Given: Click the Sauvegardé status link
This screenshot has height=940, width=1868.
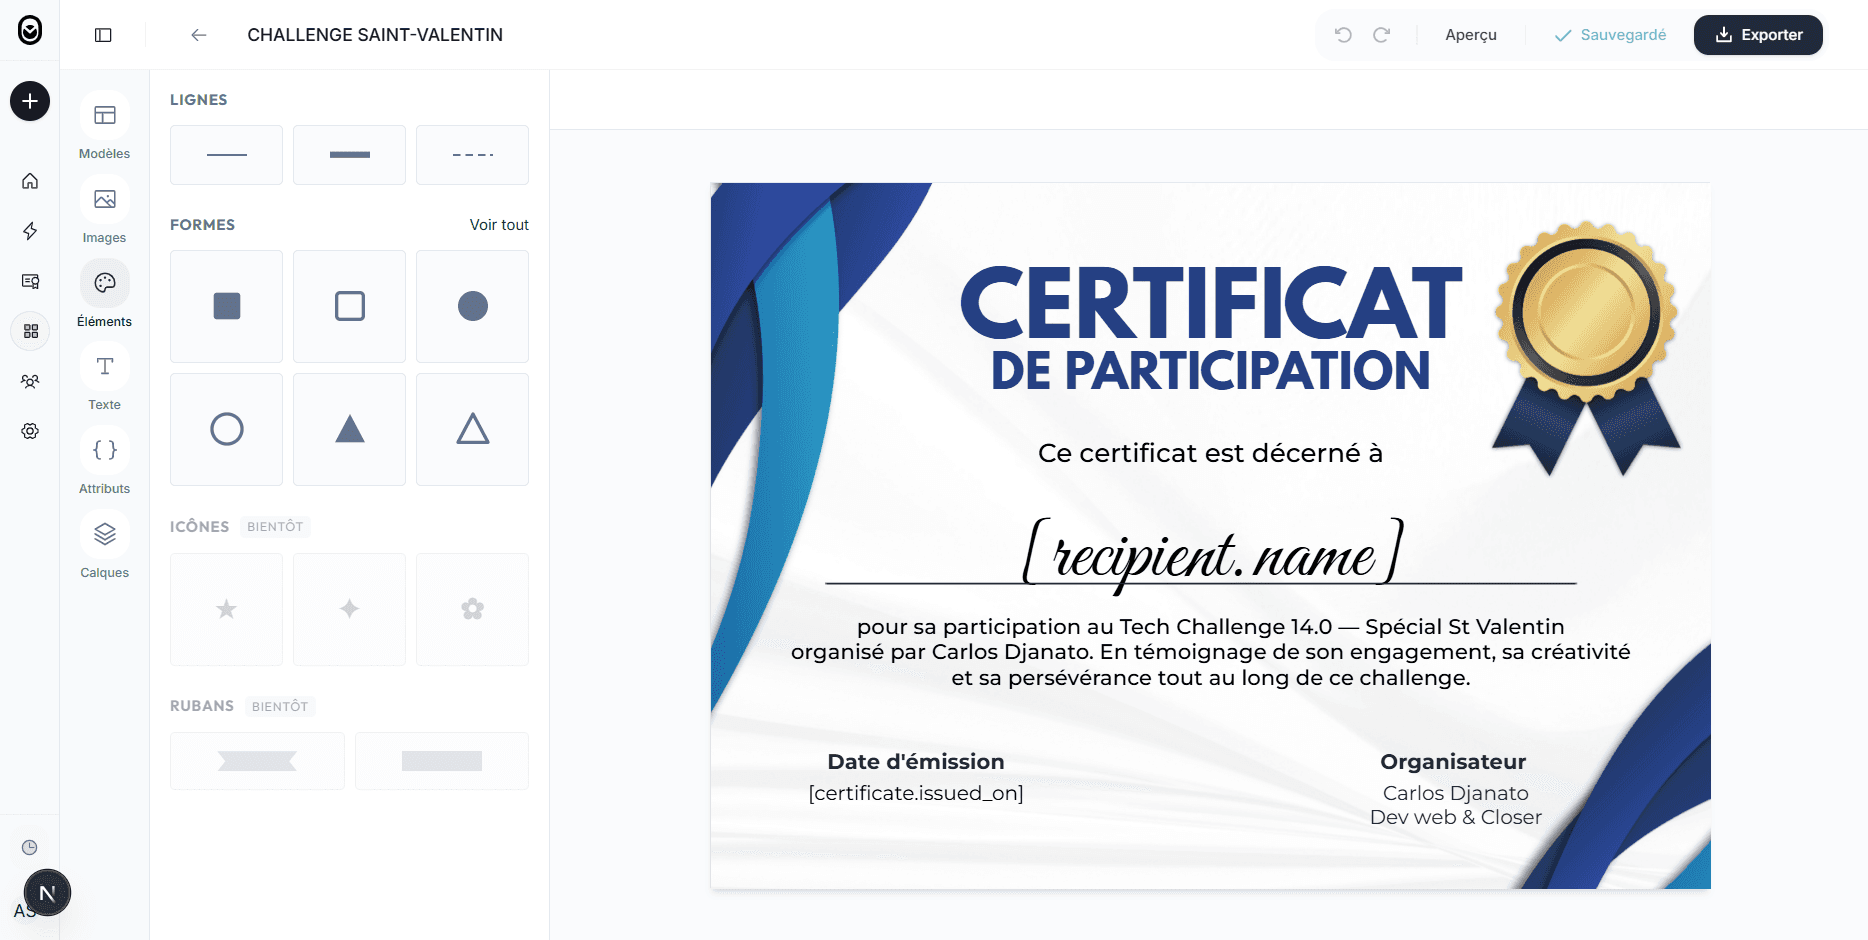Looking at the screenshot, I should [1611, 34].
